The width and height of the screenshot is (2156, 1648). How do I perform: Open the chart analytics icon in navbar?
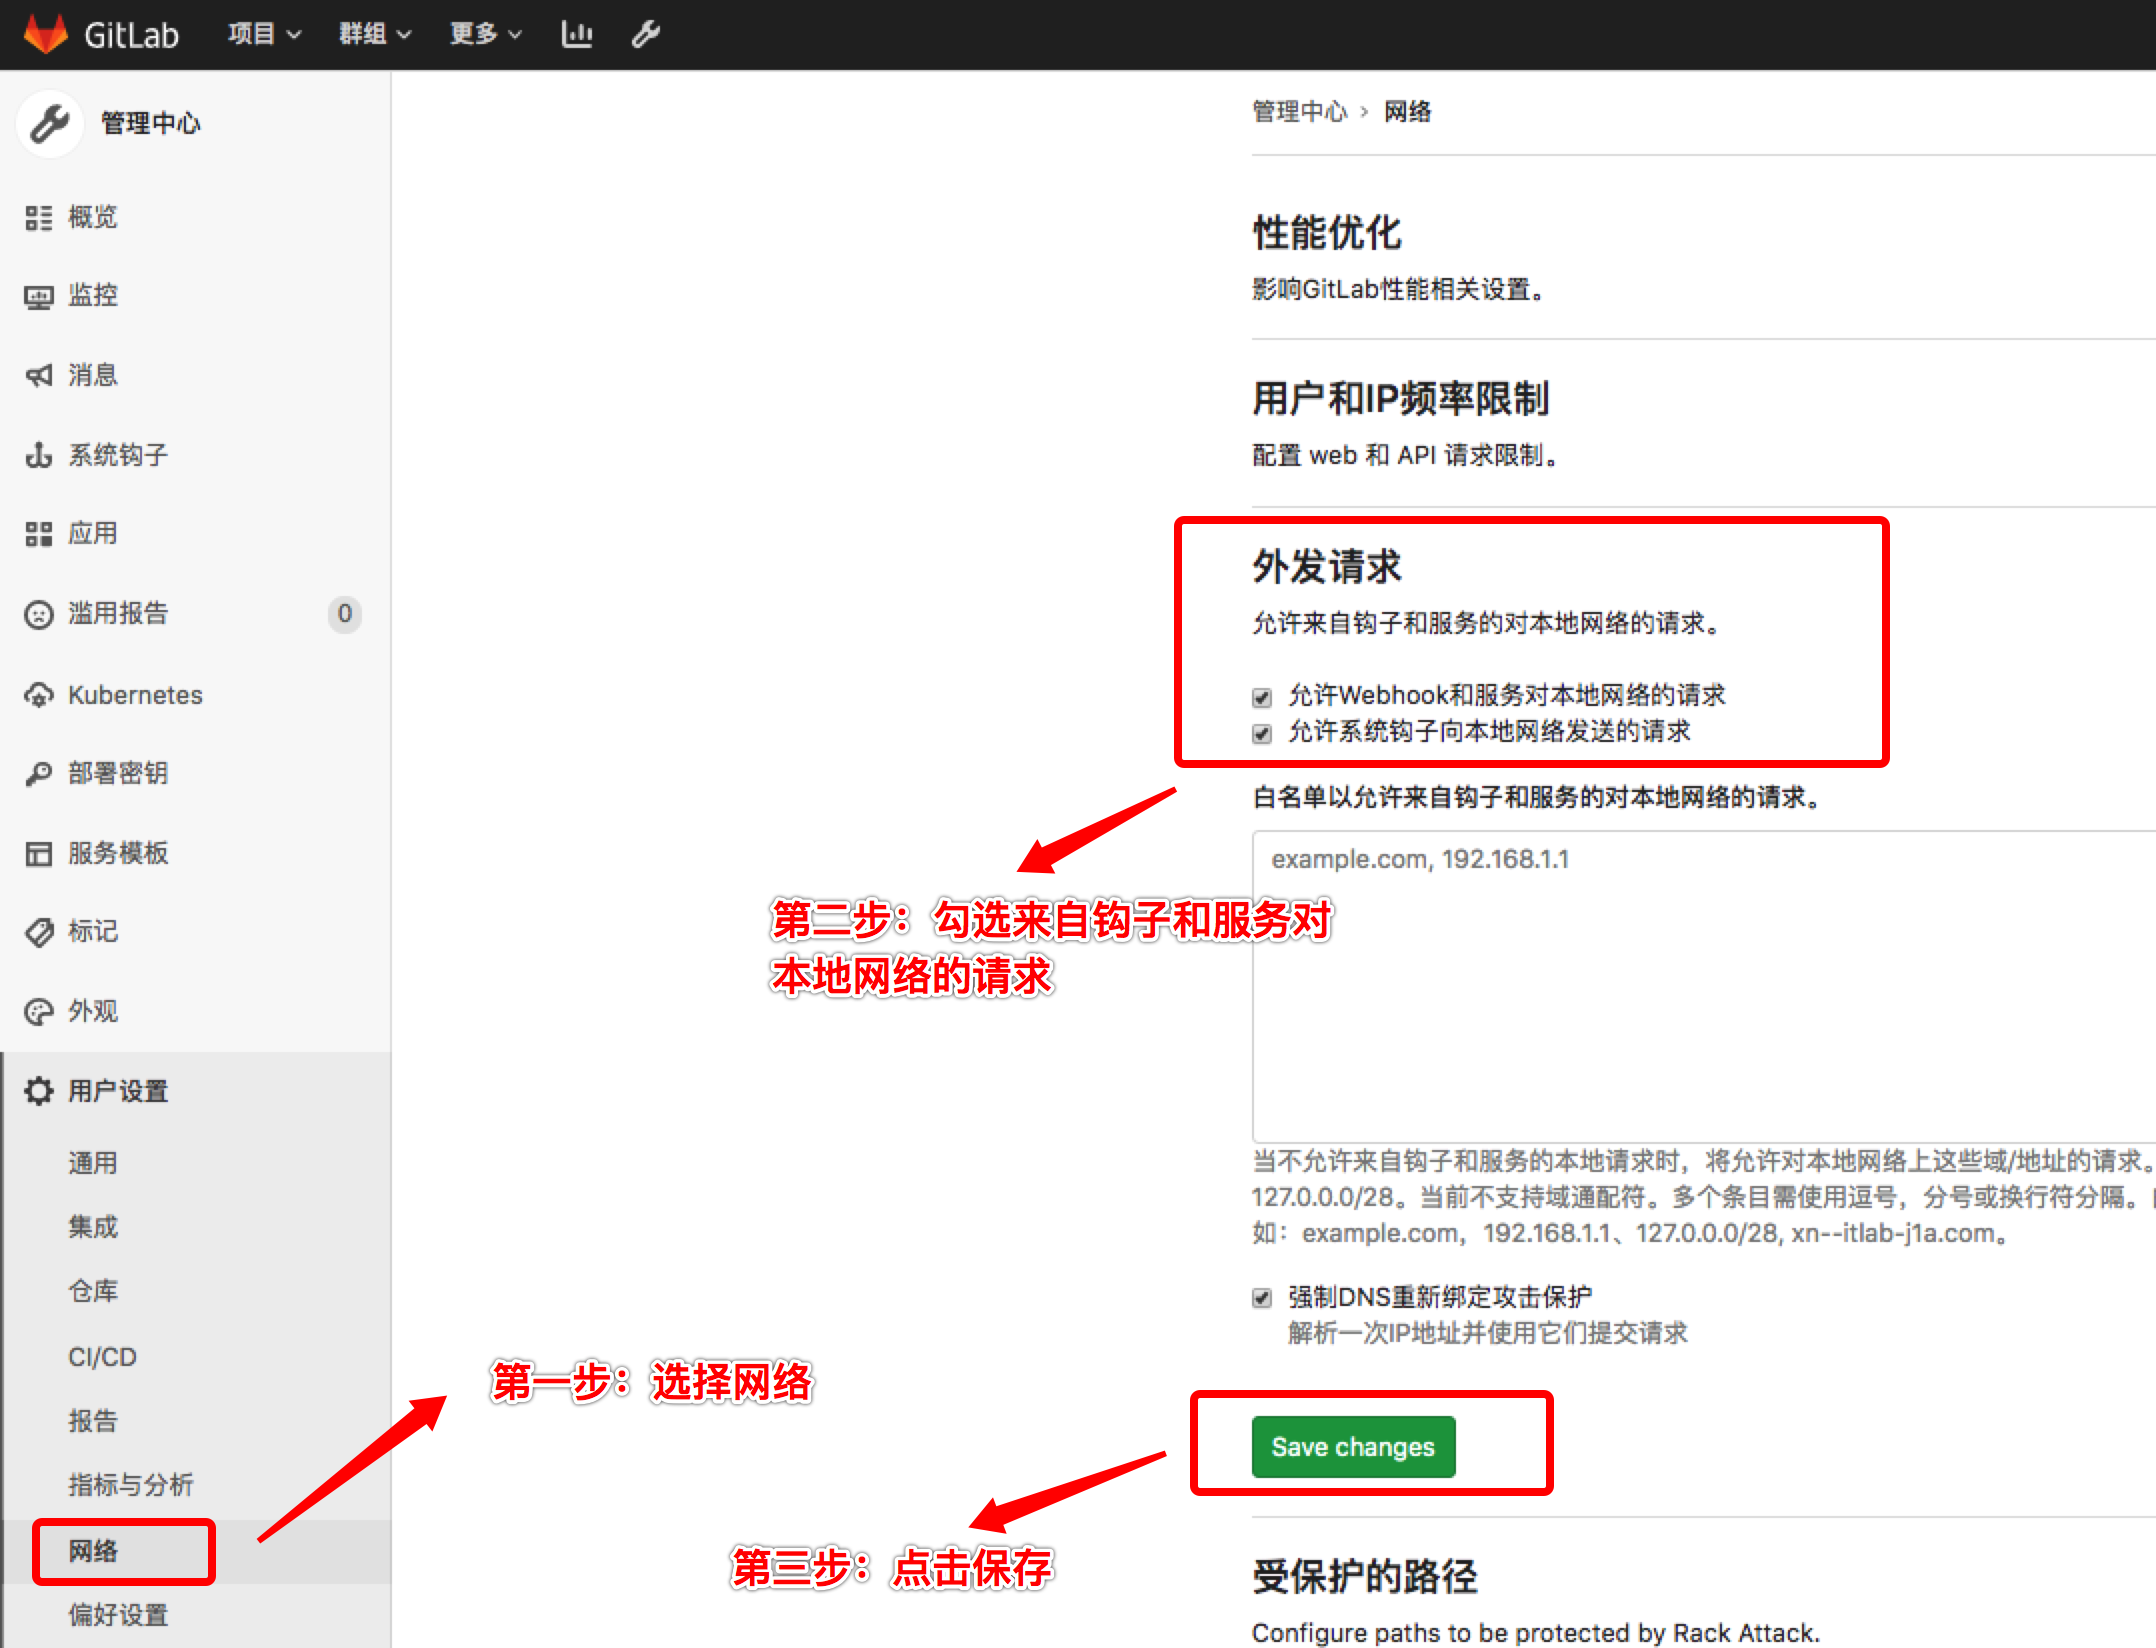point(577,34)
